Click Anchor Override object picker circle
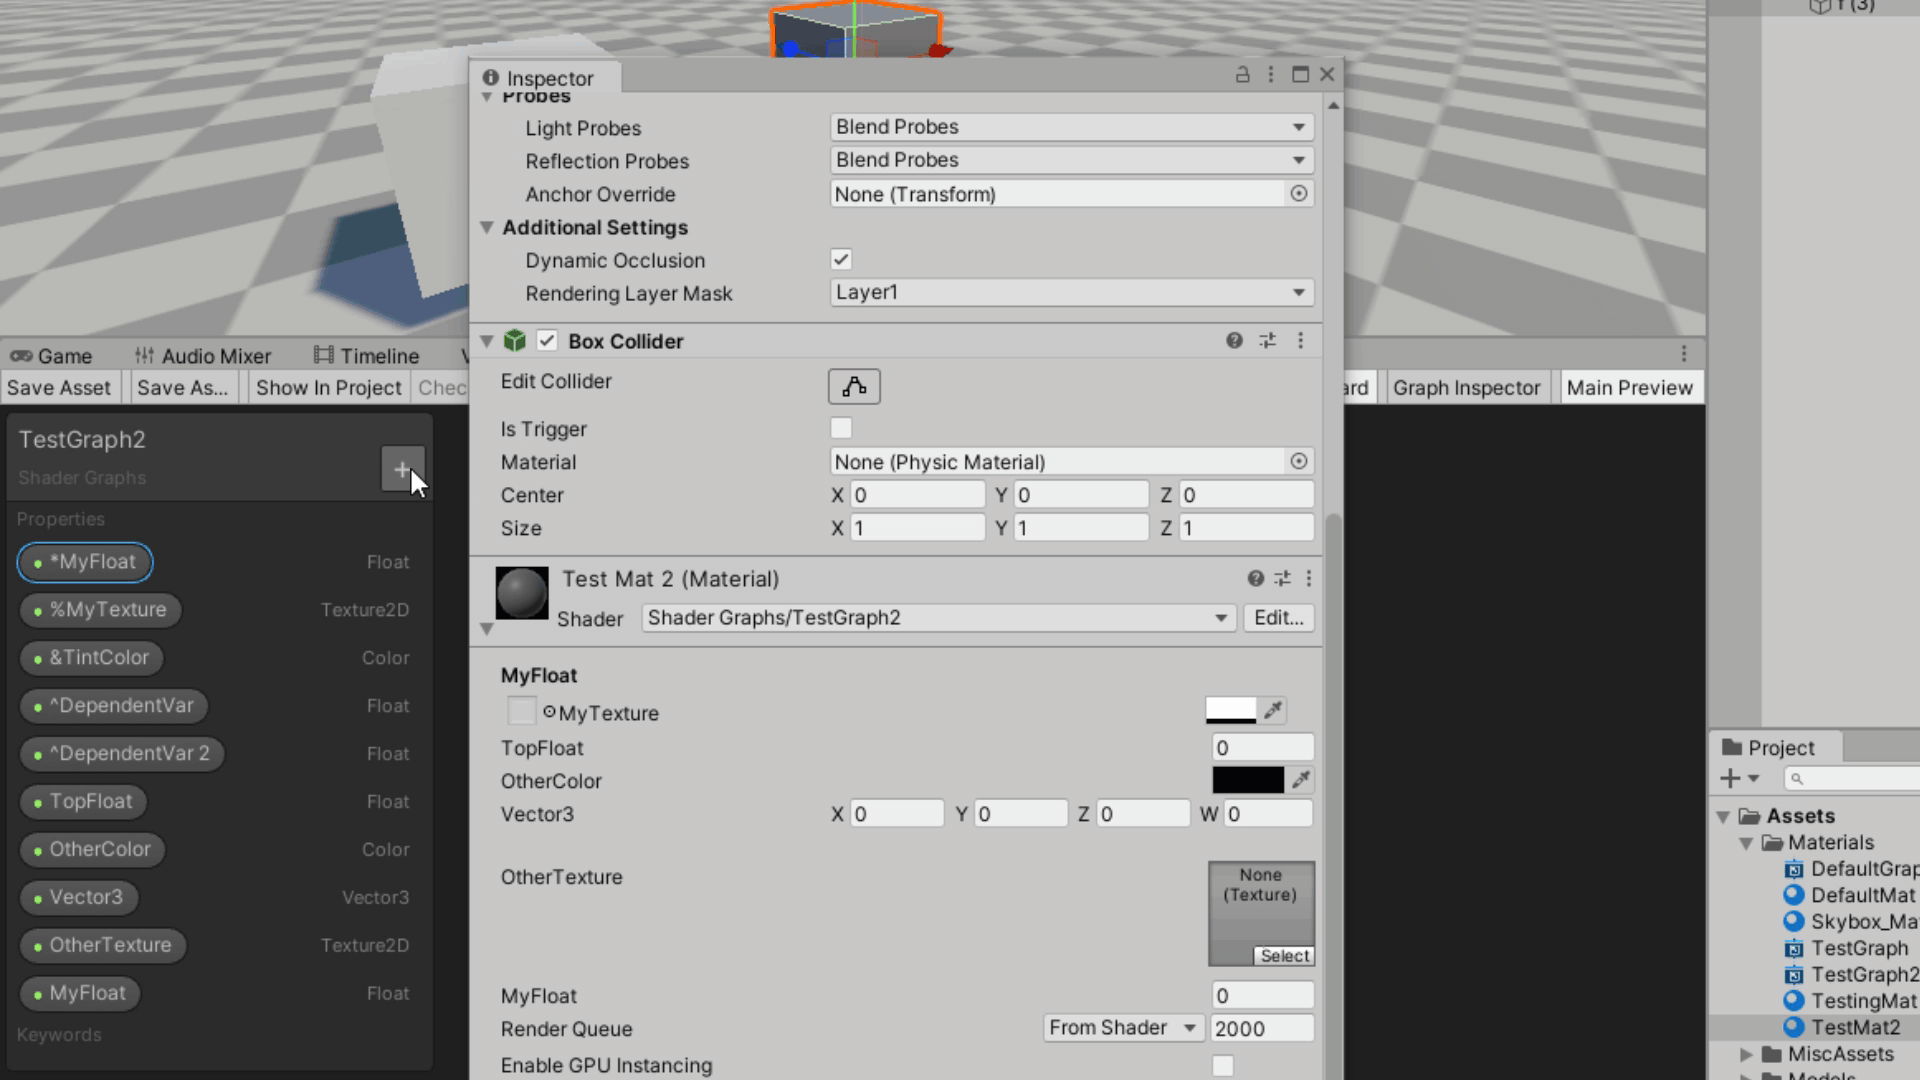Image resolution: width=1920 pixels, height=1080 pixels. pos(1298,194)
